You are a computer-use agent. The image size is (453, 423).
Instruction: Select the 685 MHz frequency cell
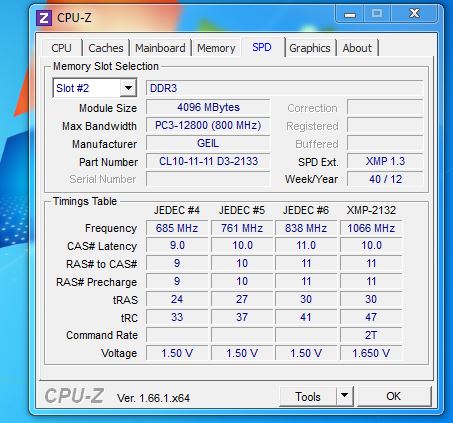177,228
